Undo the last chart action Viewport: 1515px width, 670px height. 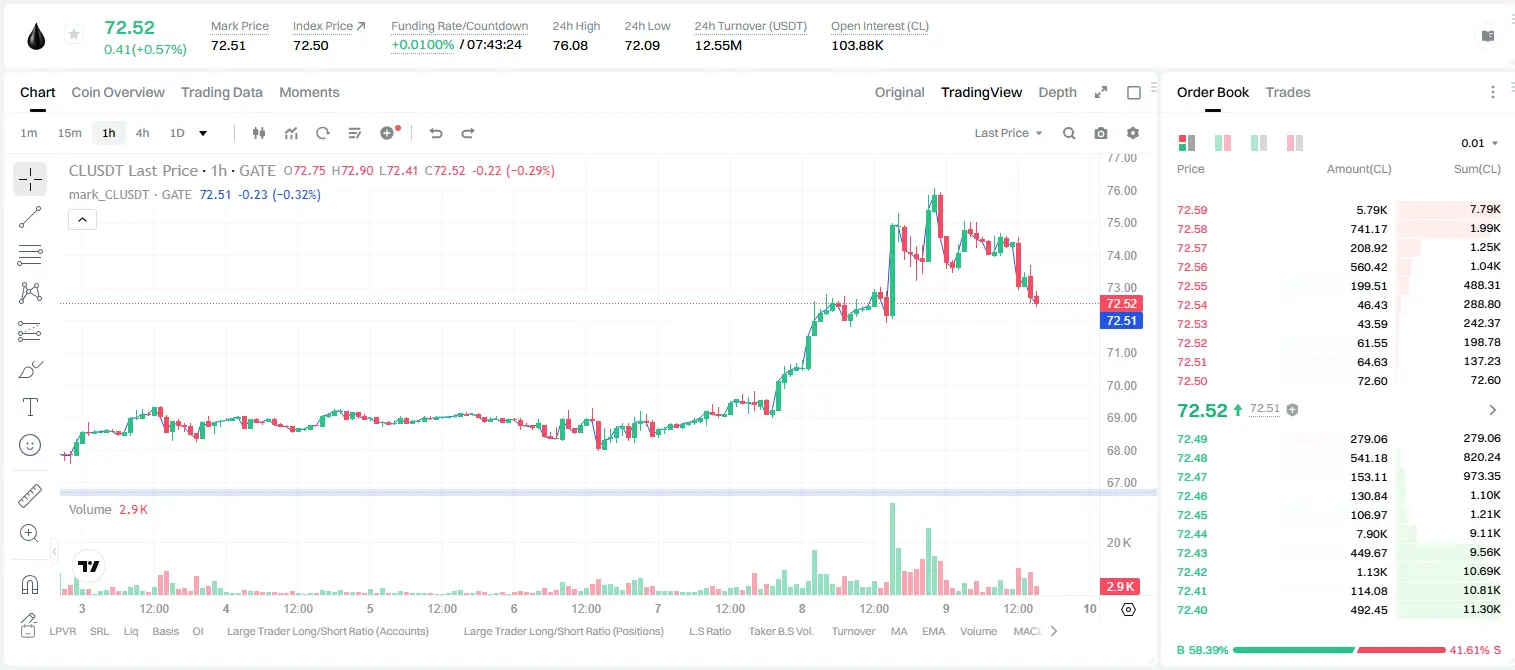[x=436, y=133]
